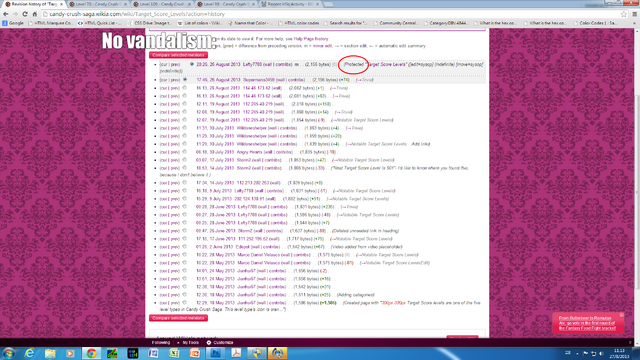
Task: Open List of colors bookmark
Action: coord(200,23)
